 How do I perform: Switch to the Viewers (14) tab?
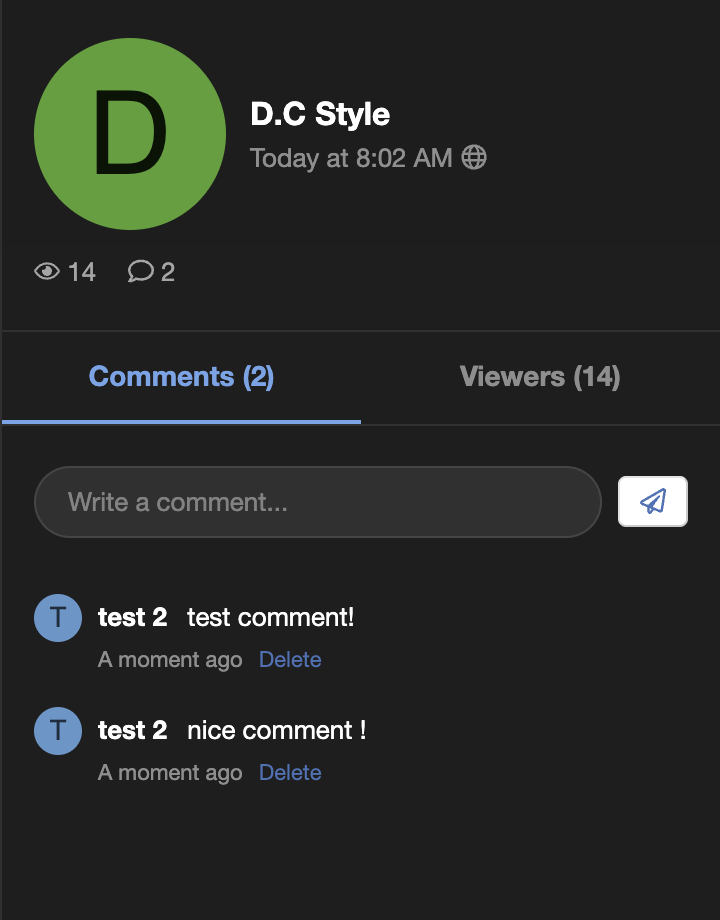(540, 377)
